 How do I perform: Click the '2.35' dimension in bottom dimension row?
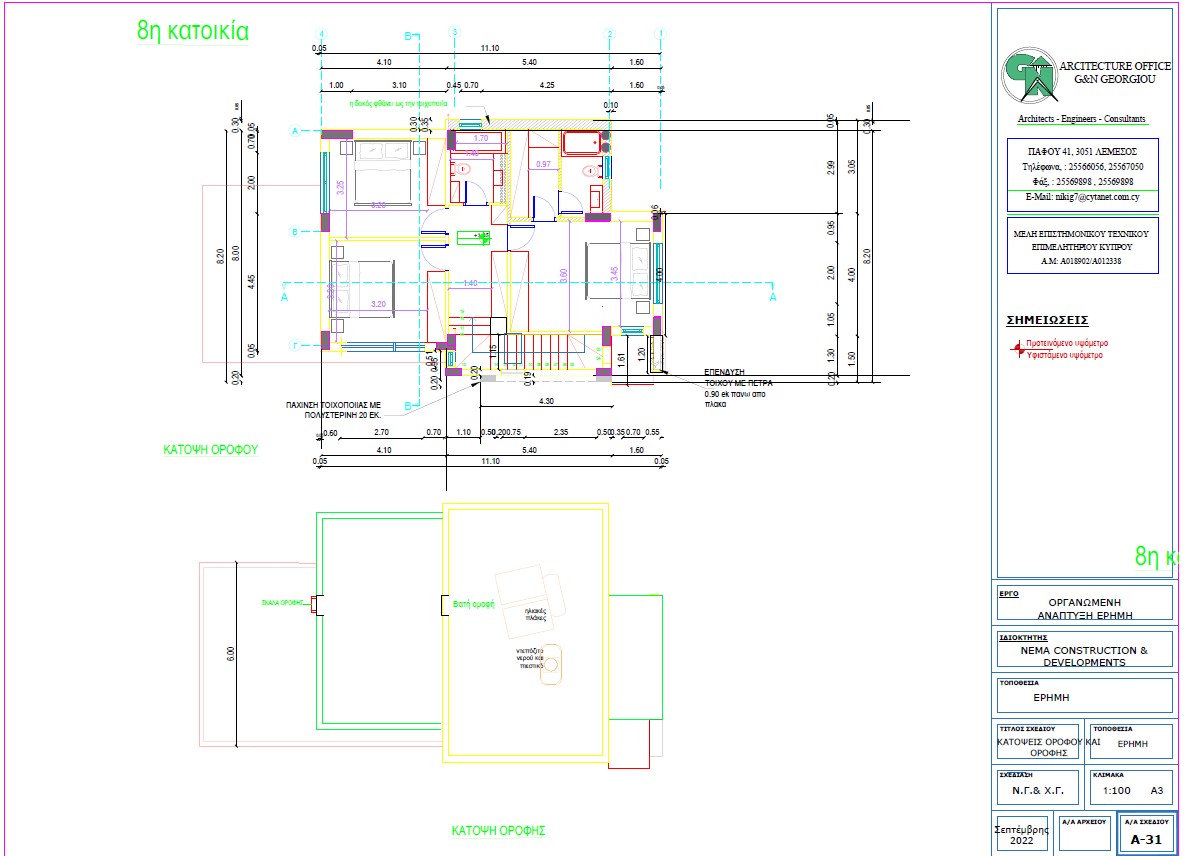(561, 432)
